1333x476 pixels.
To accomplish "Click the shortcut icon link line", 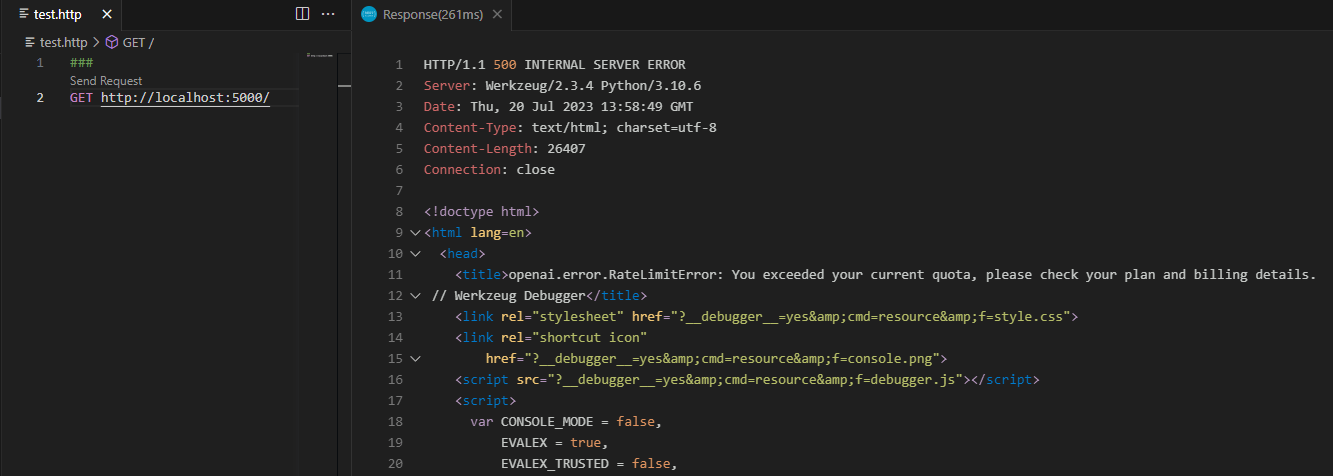I will point(551,338).
